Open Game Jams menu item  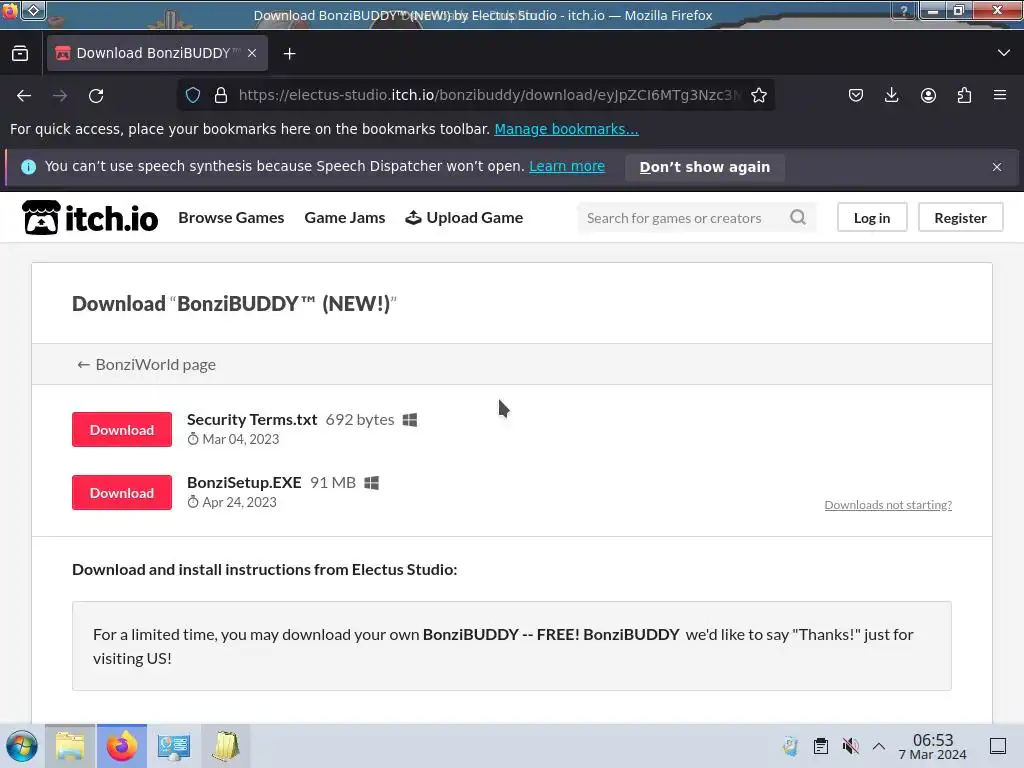[x=345, y=217]
